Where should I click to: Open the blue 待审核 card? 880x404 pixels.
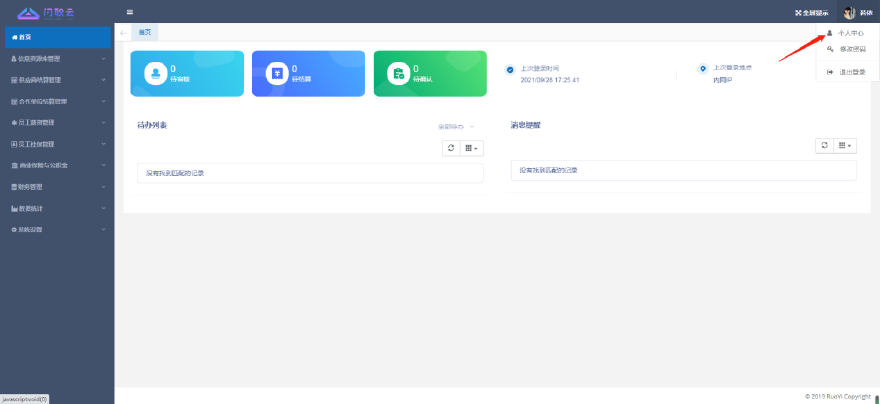[187, 74]
